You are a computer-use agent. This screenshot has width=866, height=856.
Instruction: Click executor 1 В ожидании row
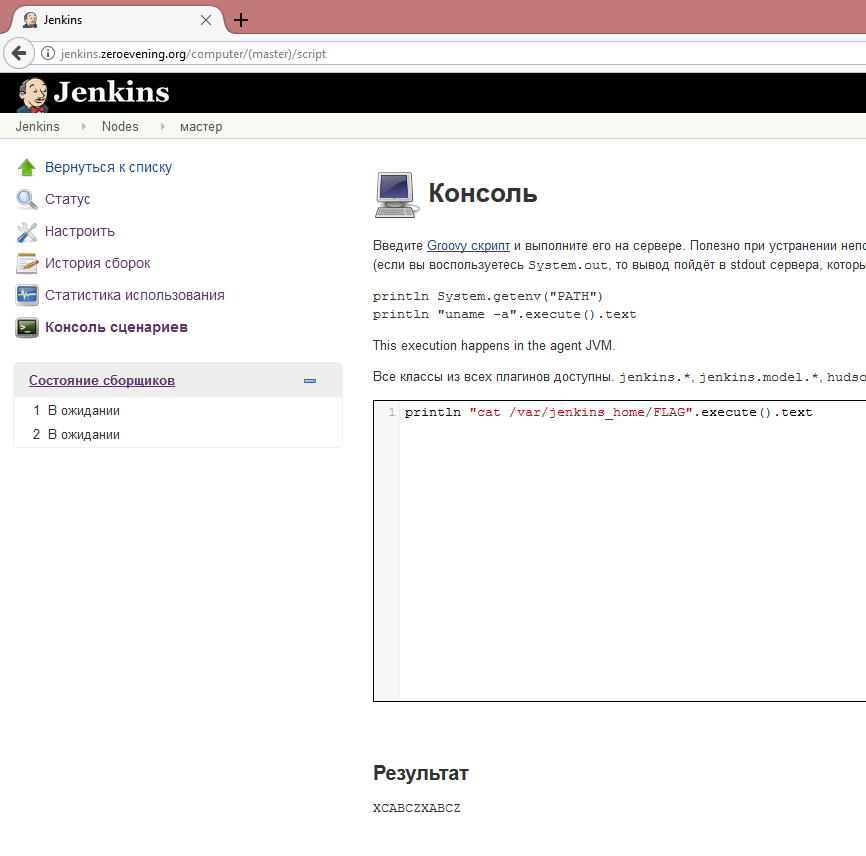(178, 410)
